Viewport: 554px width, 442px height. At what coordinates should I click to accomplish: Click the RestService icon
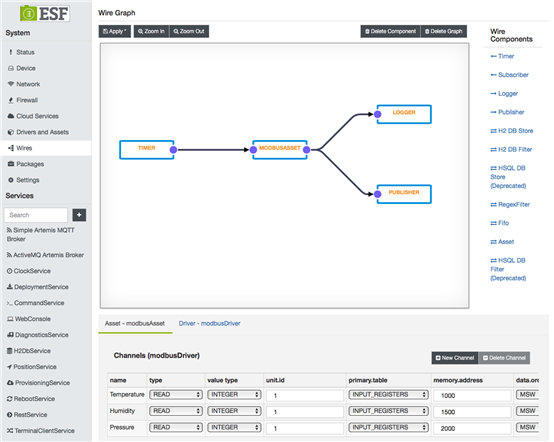click(10, 414)
